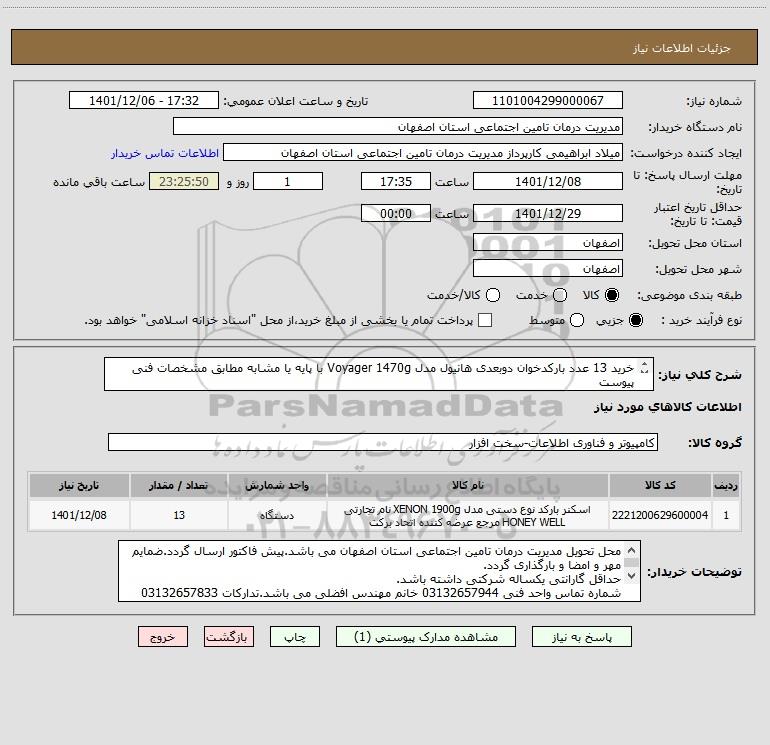The height and width of the screenshot is (745, 770).
Task: Click the remaining days field showing 1
Action: 288,181
